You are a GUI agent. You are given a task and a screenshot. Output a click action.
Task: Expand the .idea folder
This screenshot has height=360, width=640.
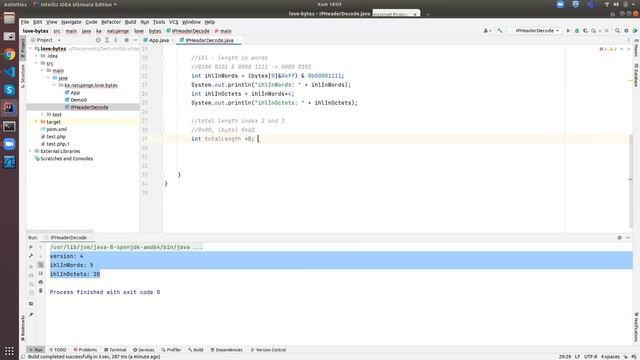click(37, 56)
